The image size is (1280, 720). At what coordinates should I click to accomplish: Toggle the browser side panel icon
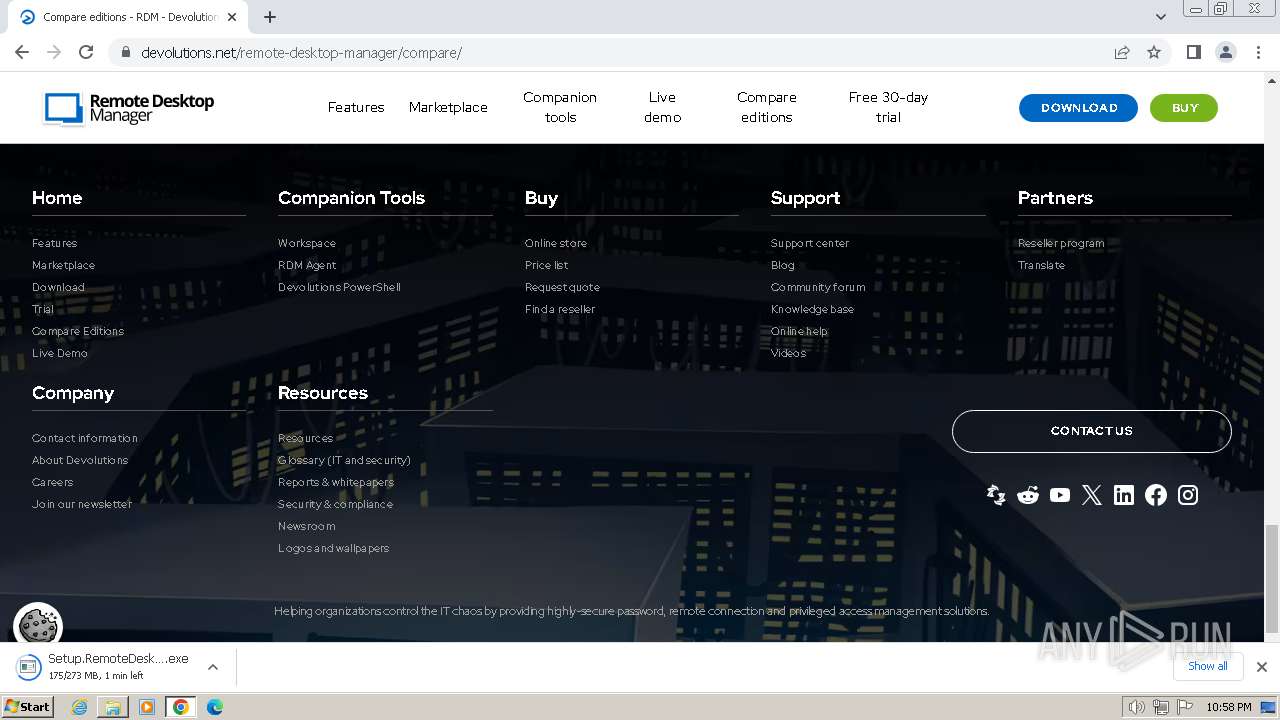click(1194, 52)
